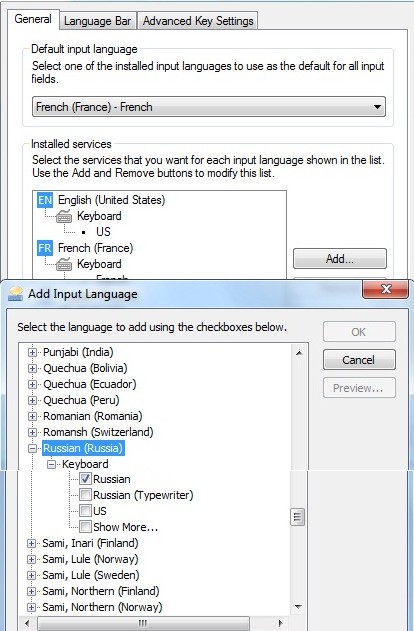Click the OK button
This screenshot has width=414, height=631.
359,332
